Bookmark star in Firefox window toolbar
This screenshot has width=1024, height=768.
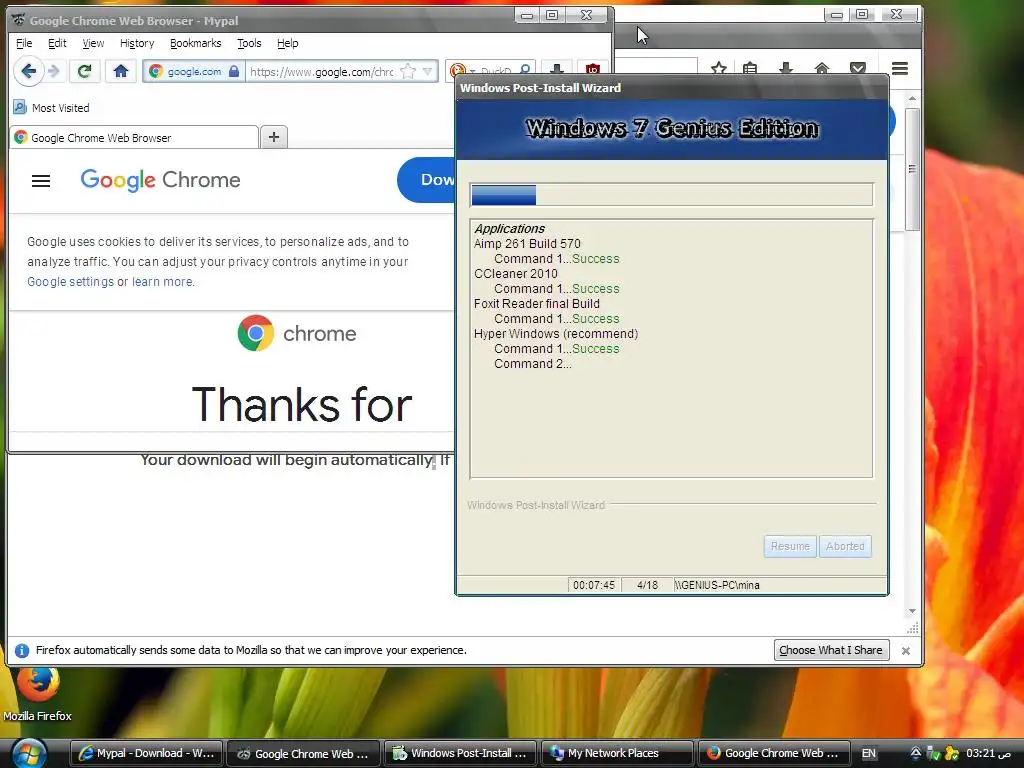(718, 69)
